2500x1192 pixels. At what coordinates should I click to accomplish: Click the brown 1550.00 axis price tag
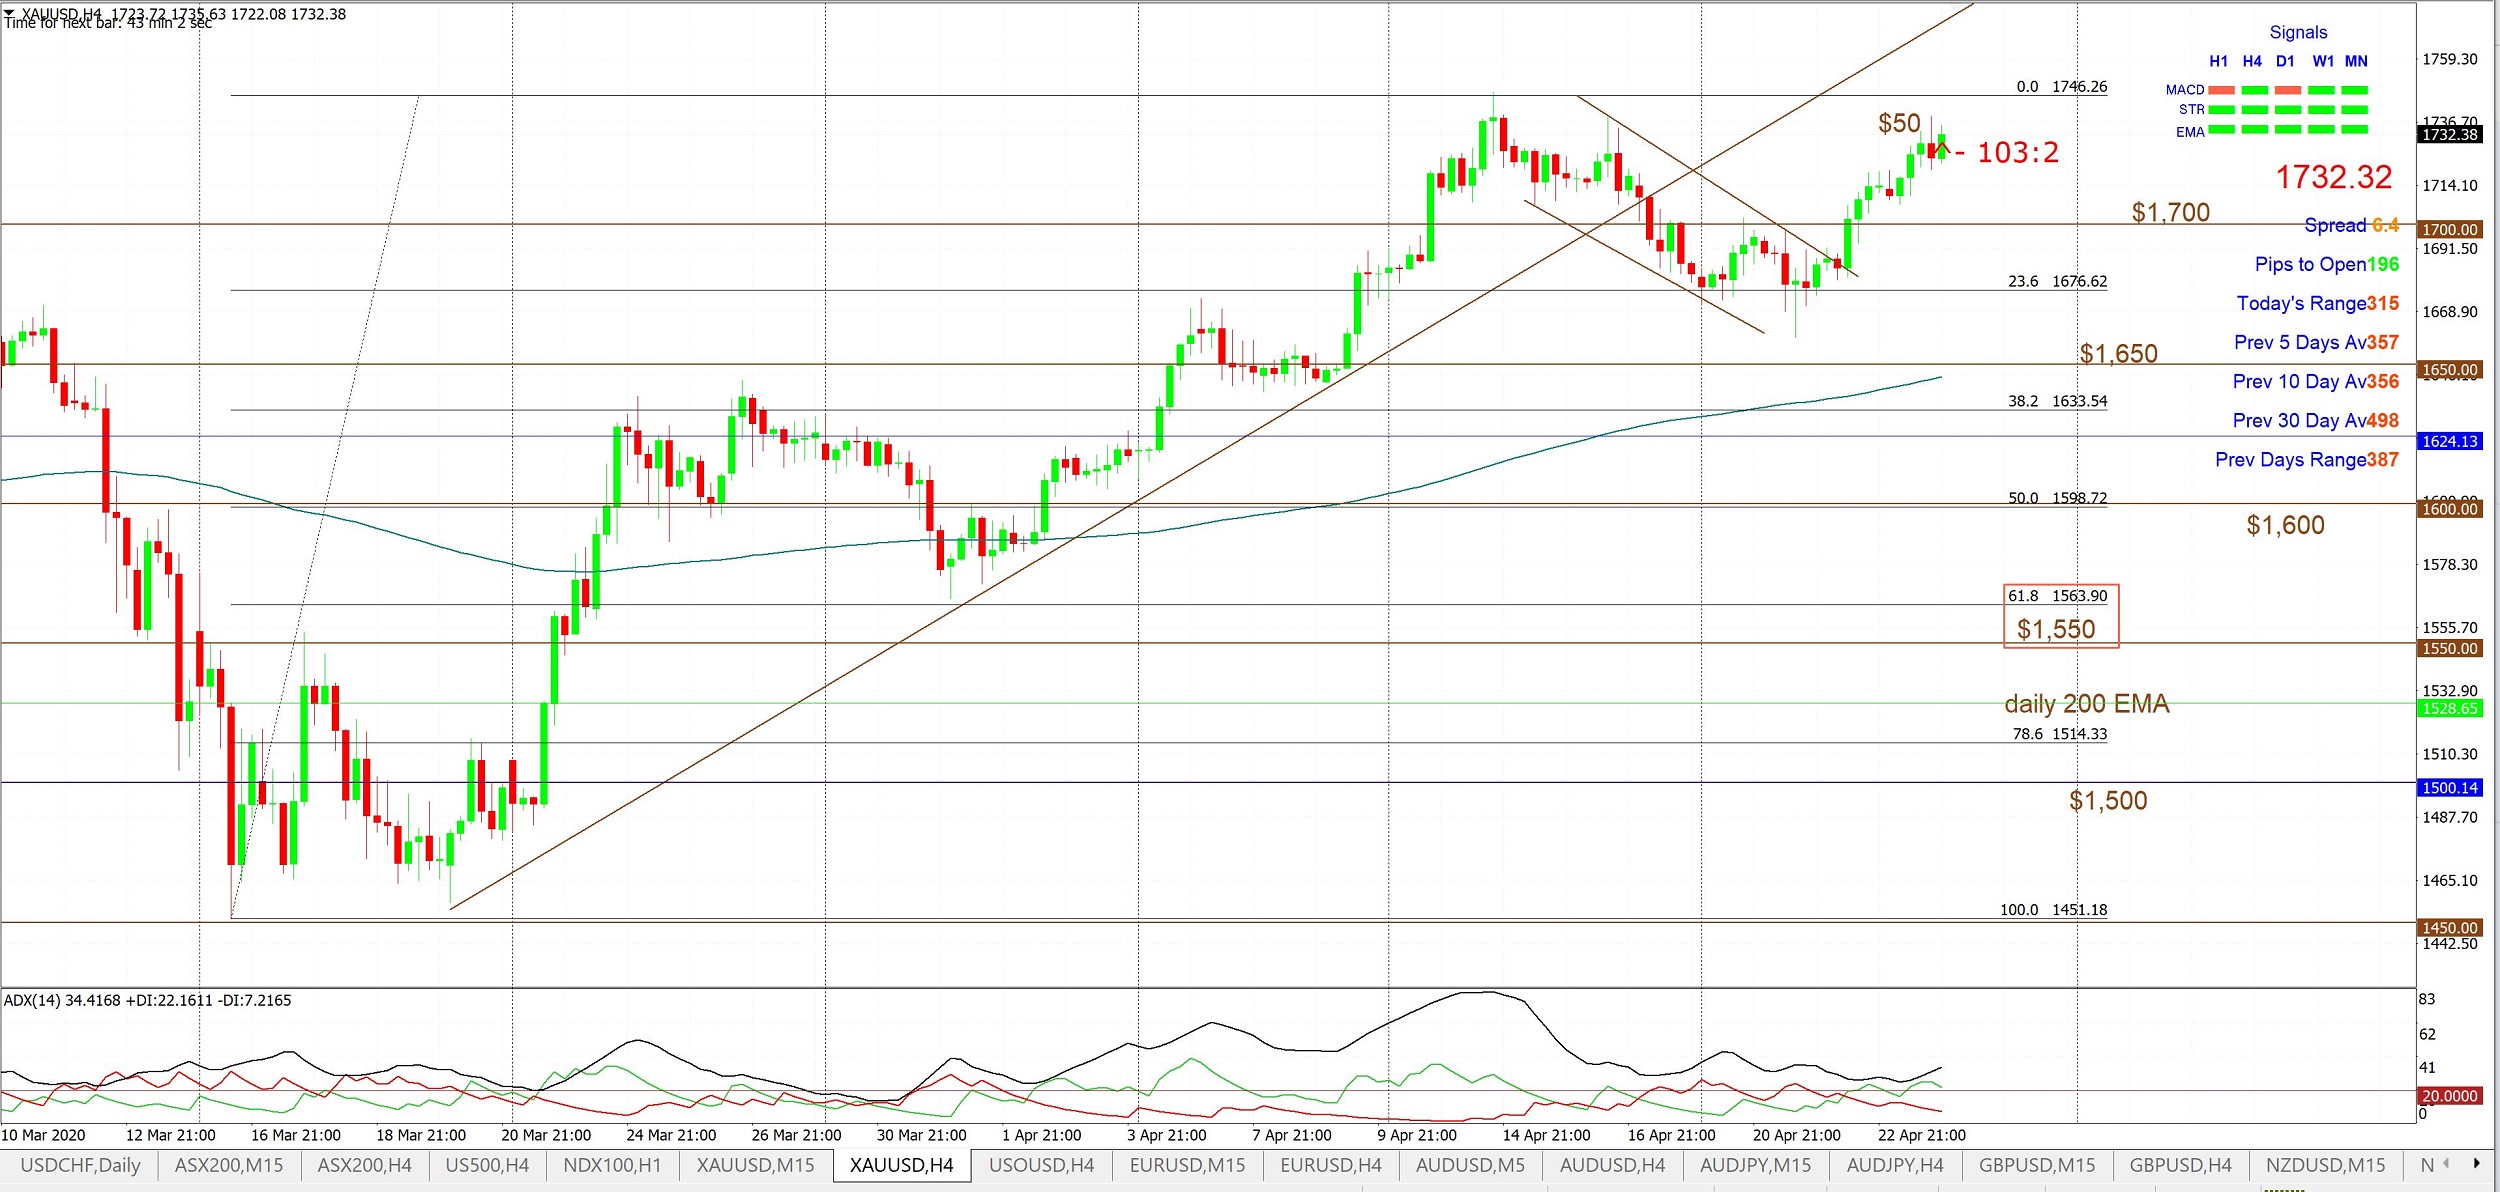(2449, 648)
